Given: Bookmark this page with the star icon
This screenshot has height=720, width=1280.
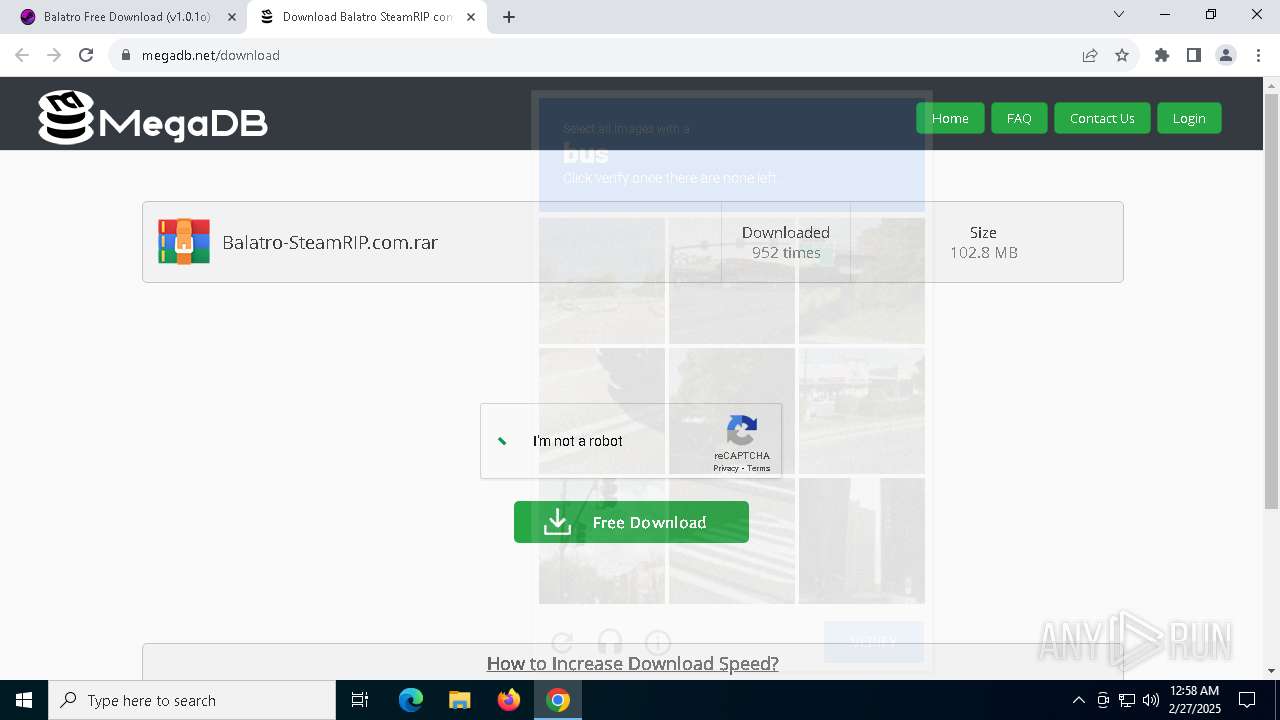Looking at the screenshot, I should pyautogui.click(x=1122, y=55).
